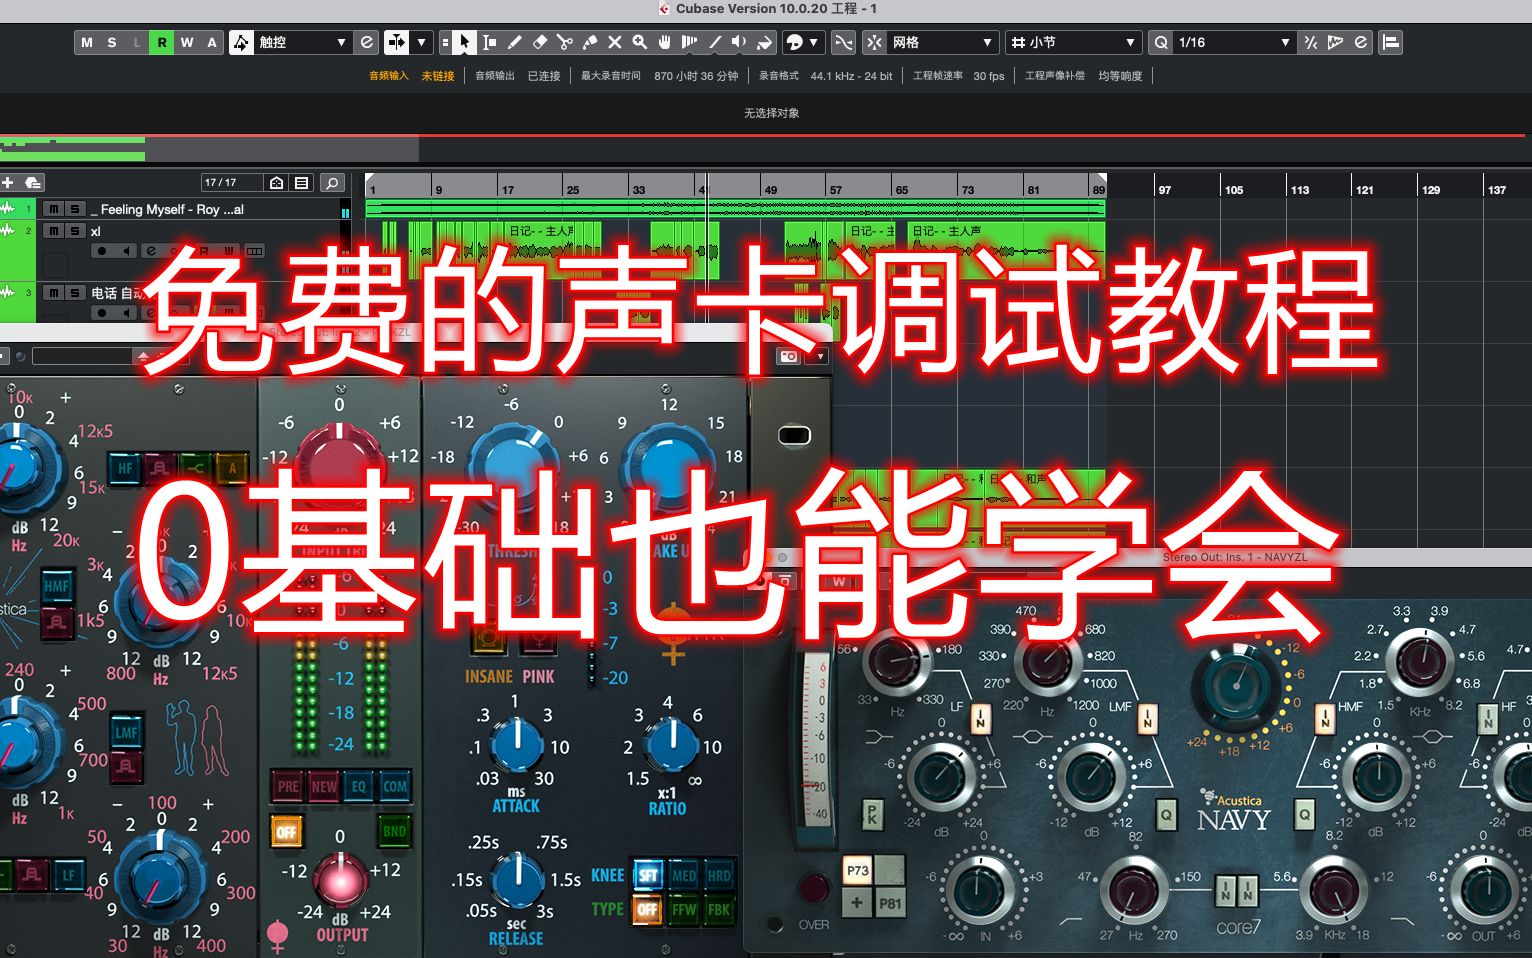This screenshot has width=1532, height=958.
Task: Solo the Feeling Myself track
Action: pyautogui.click(x=74, y=209)
